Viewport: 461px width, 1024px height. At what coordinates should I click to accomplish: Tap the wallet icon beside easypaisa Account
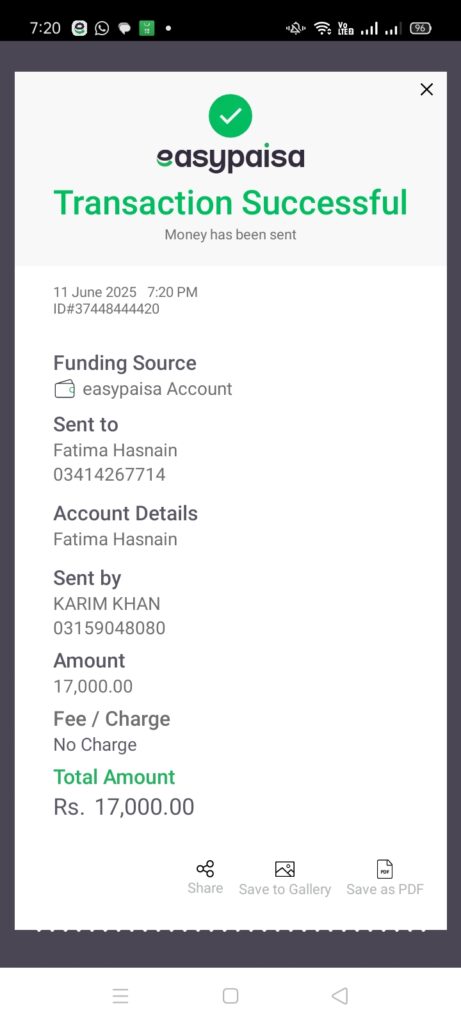pos(65,390)
